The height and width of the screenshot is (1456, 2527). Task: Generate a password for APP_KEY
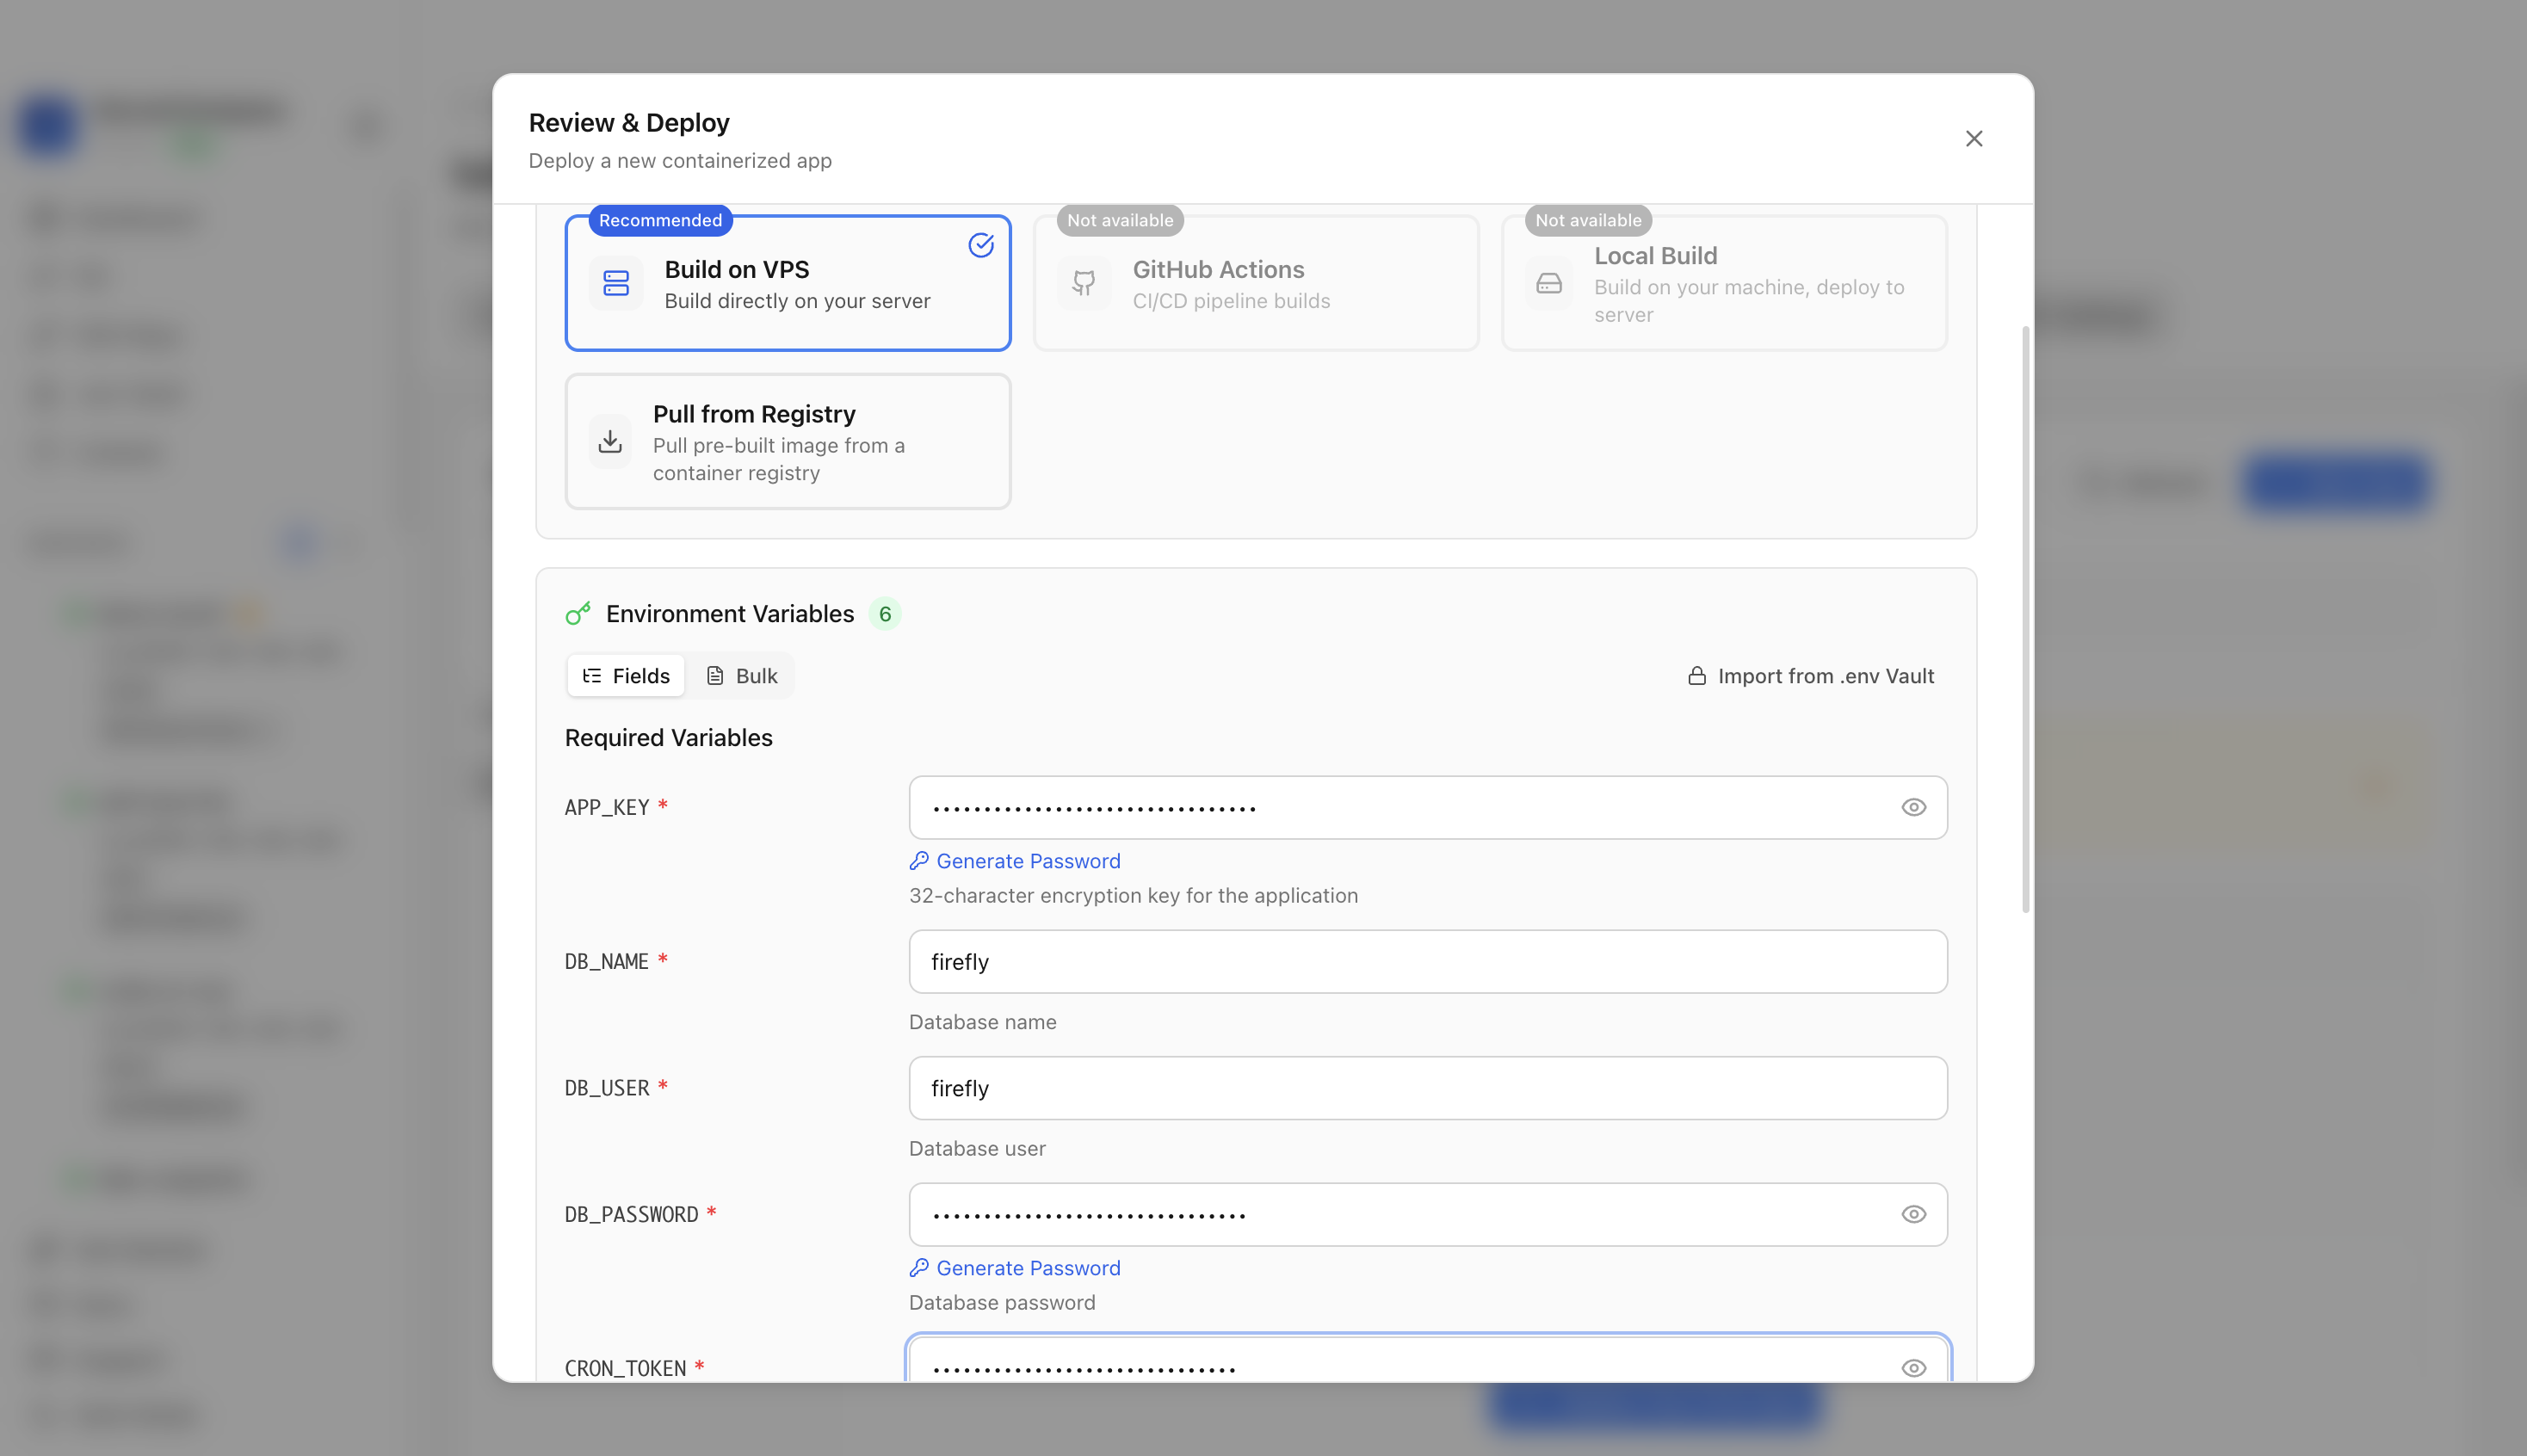pos(1015,861)
